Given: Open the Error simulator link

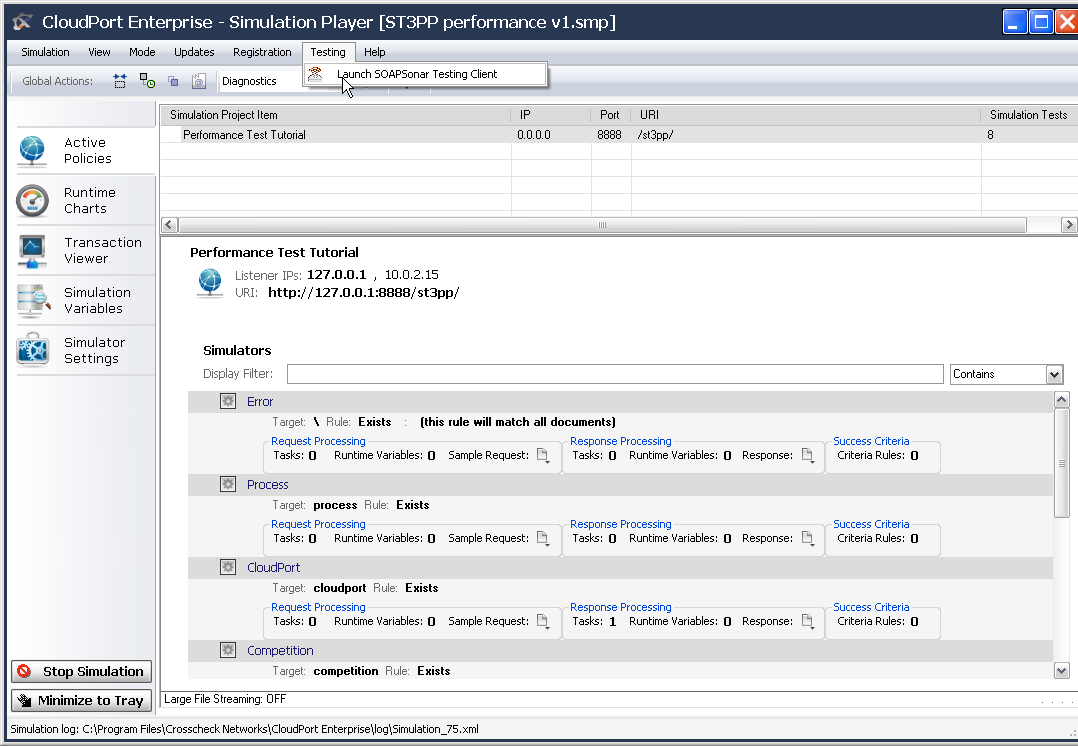Looking at the screenshot, I should (260, 402).
